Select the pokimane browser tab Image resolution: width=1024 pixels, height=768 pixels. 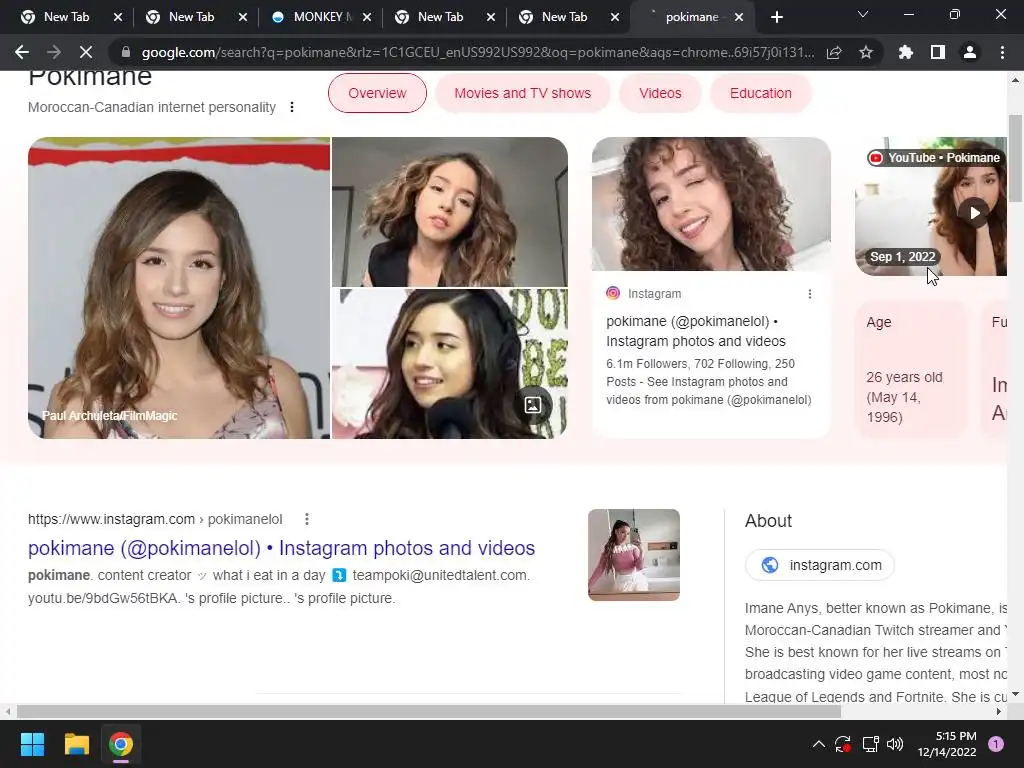[694, 17]
